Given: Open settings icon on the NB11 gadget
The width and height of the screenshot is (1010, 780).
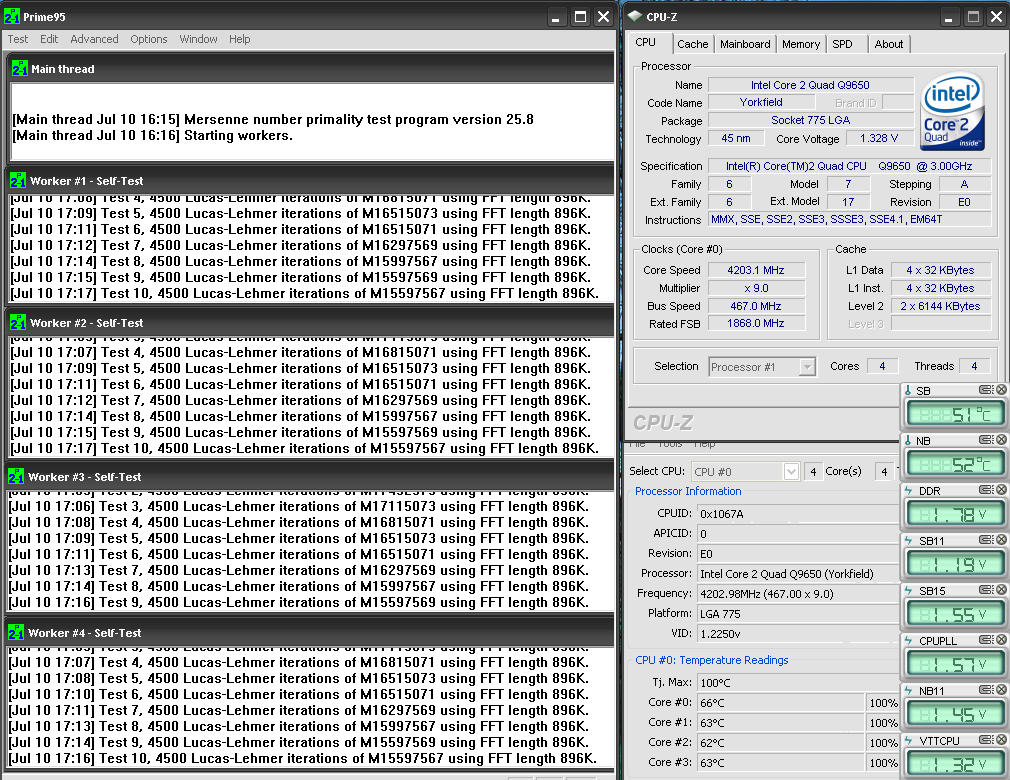Looking at the screenshot, I should tap(986, 690).
